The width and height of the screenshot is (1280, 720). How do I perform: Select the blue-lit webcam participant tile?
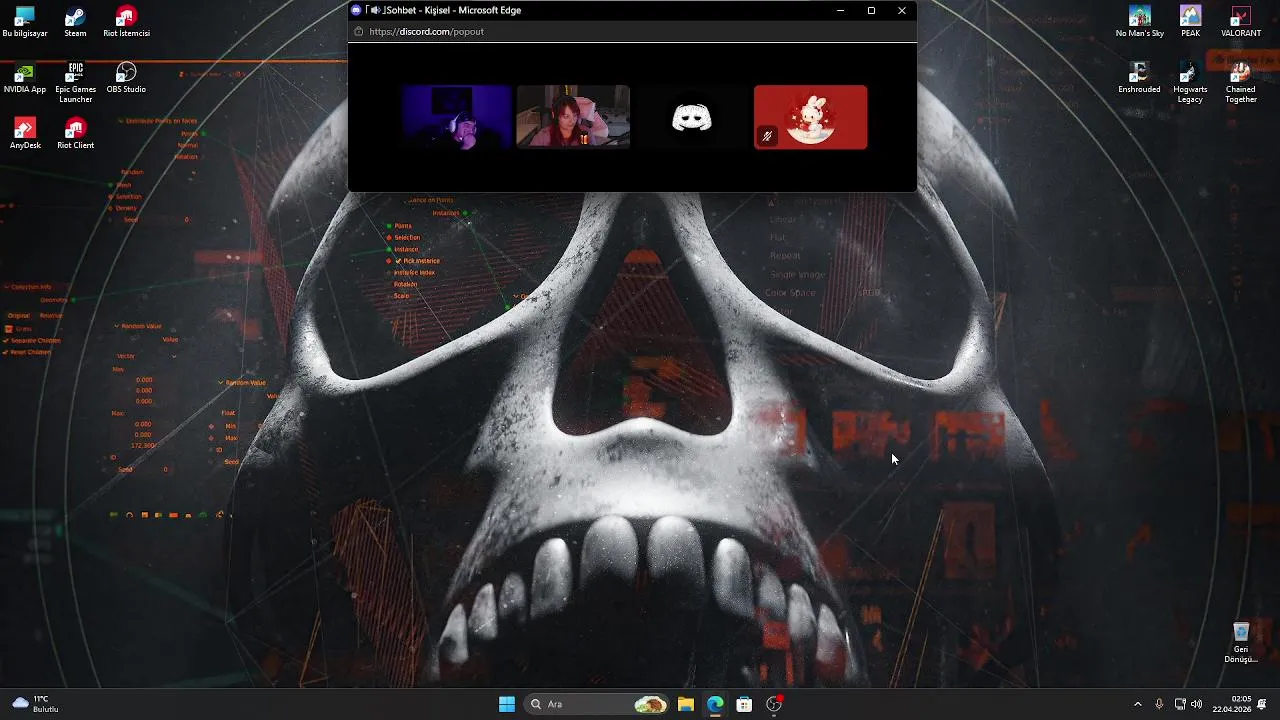click(457, 117)
